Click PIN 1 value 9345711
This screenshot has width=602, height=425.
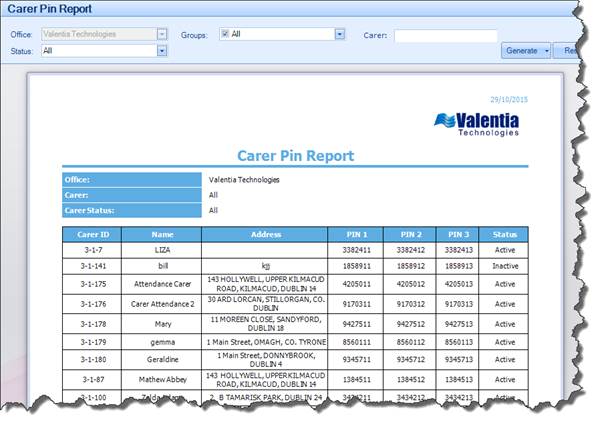(x=356, y=360)
